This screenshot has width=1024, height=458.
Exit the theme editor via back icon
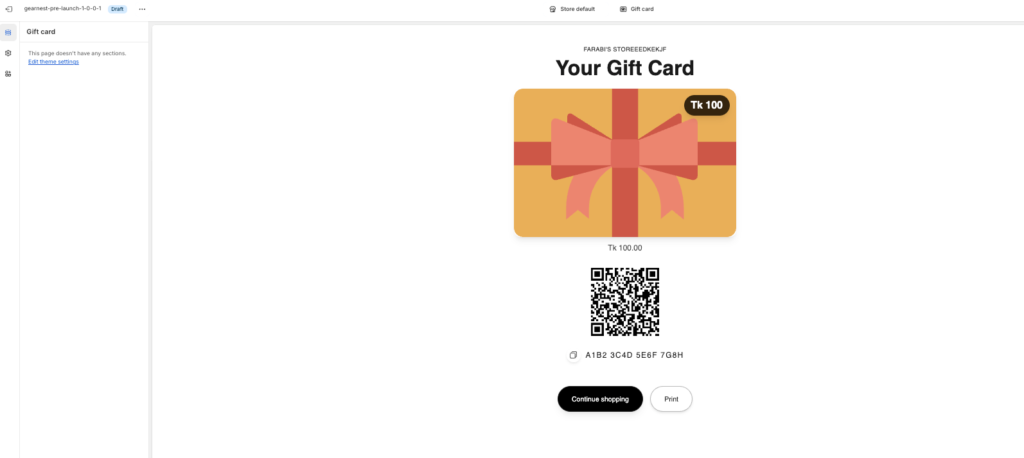(8, 9)
